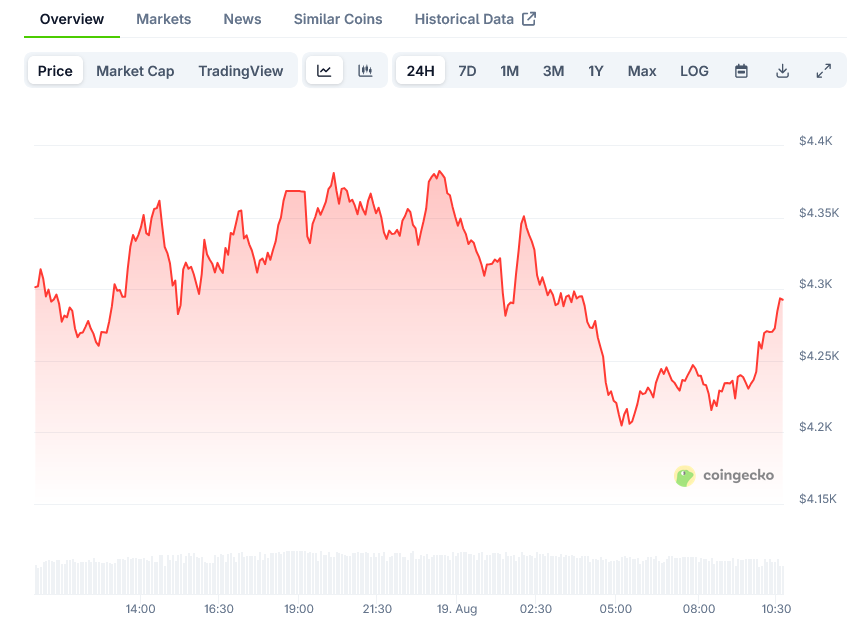
Task: Open the Markets tab
Action: 163,19
